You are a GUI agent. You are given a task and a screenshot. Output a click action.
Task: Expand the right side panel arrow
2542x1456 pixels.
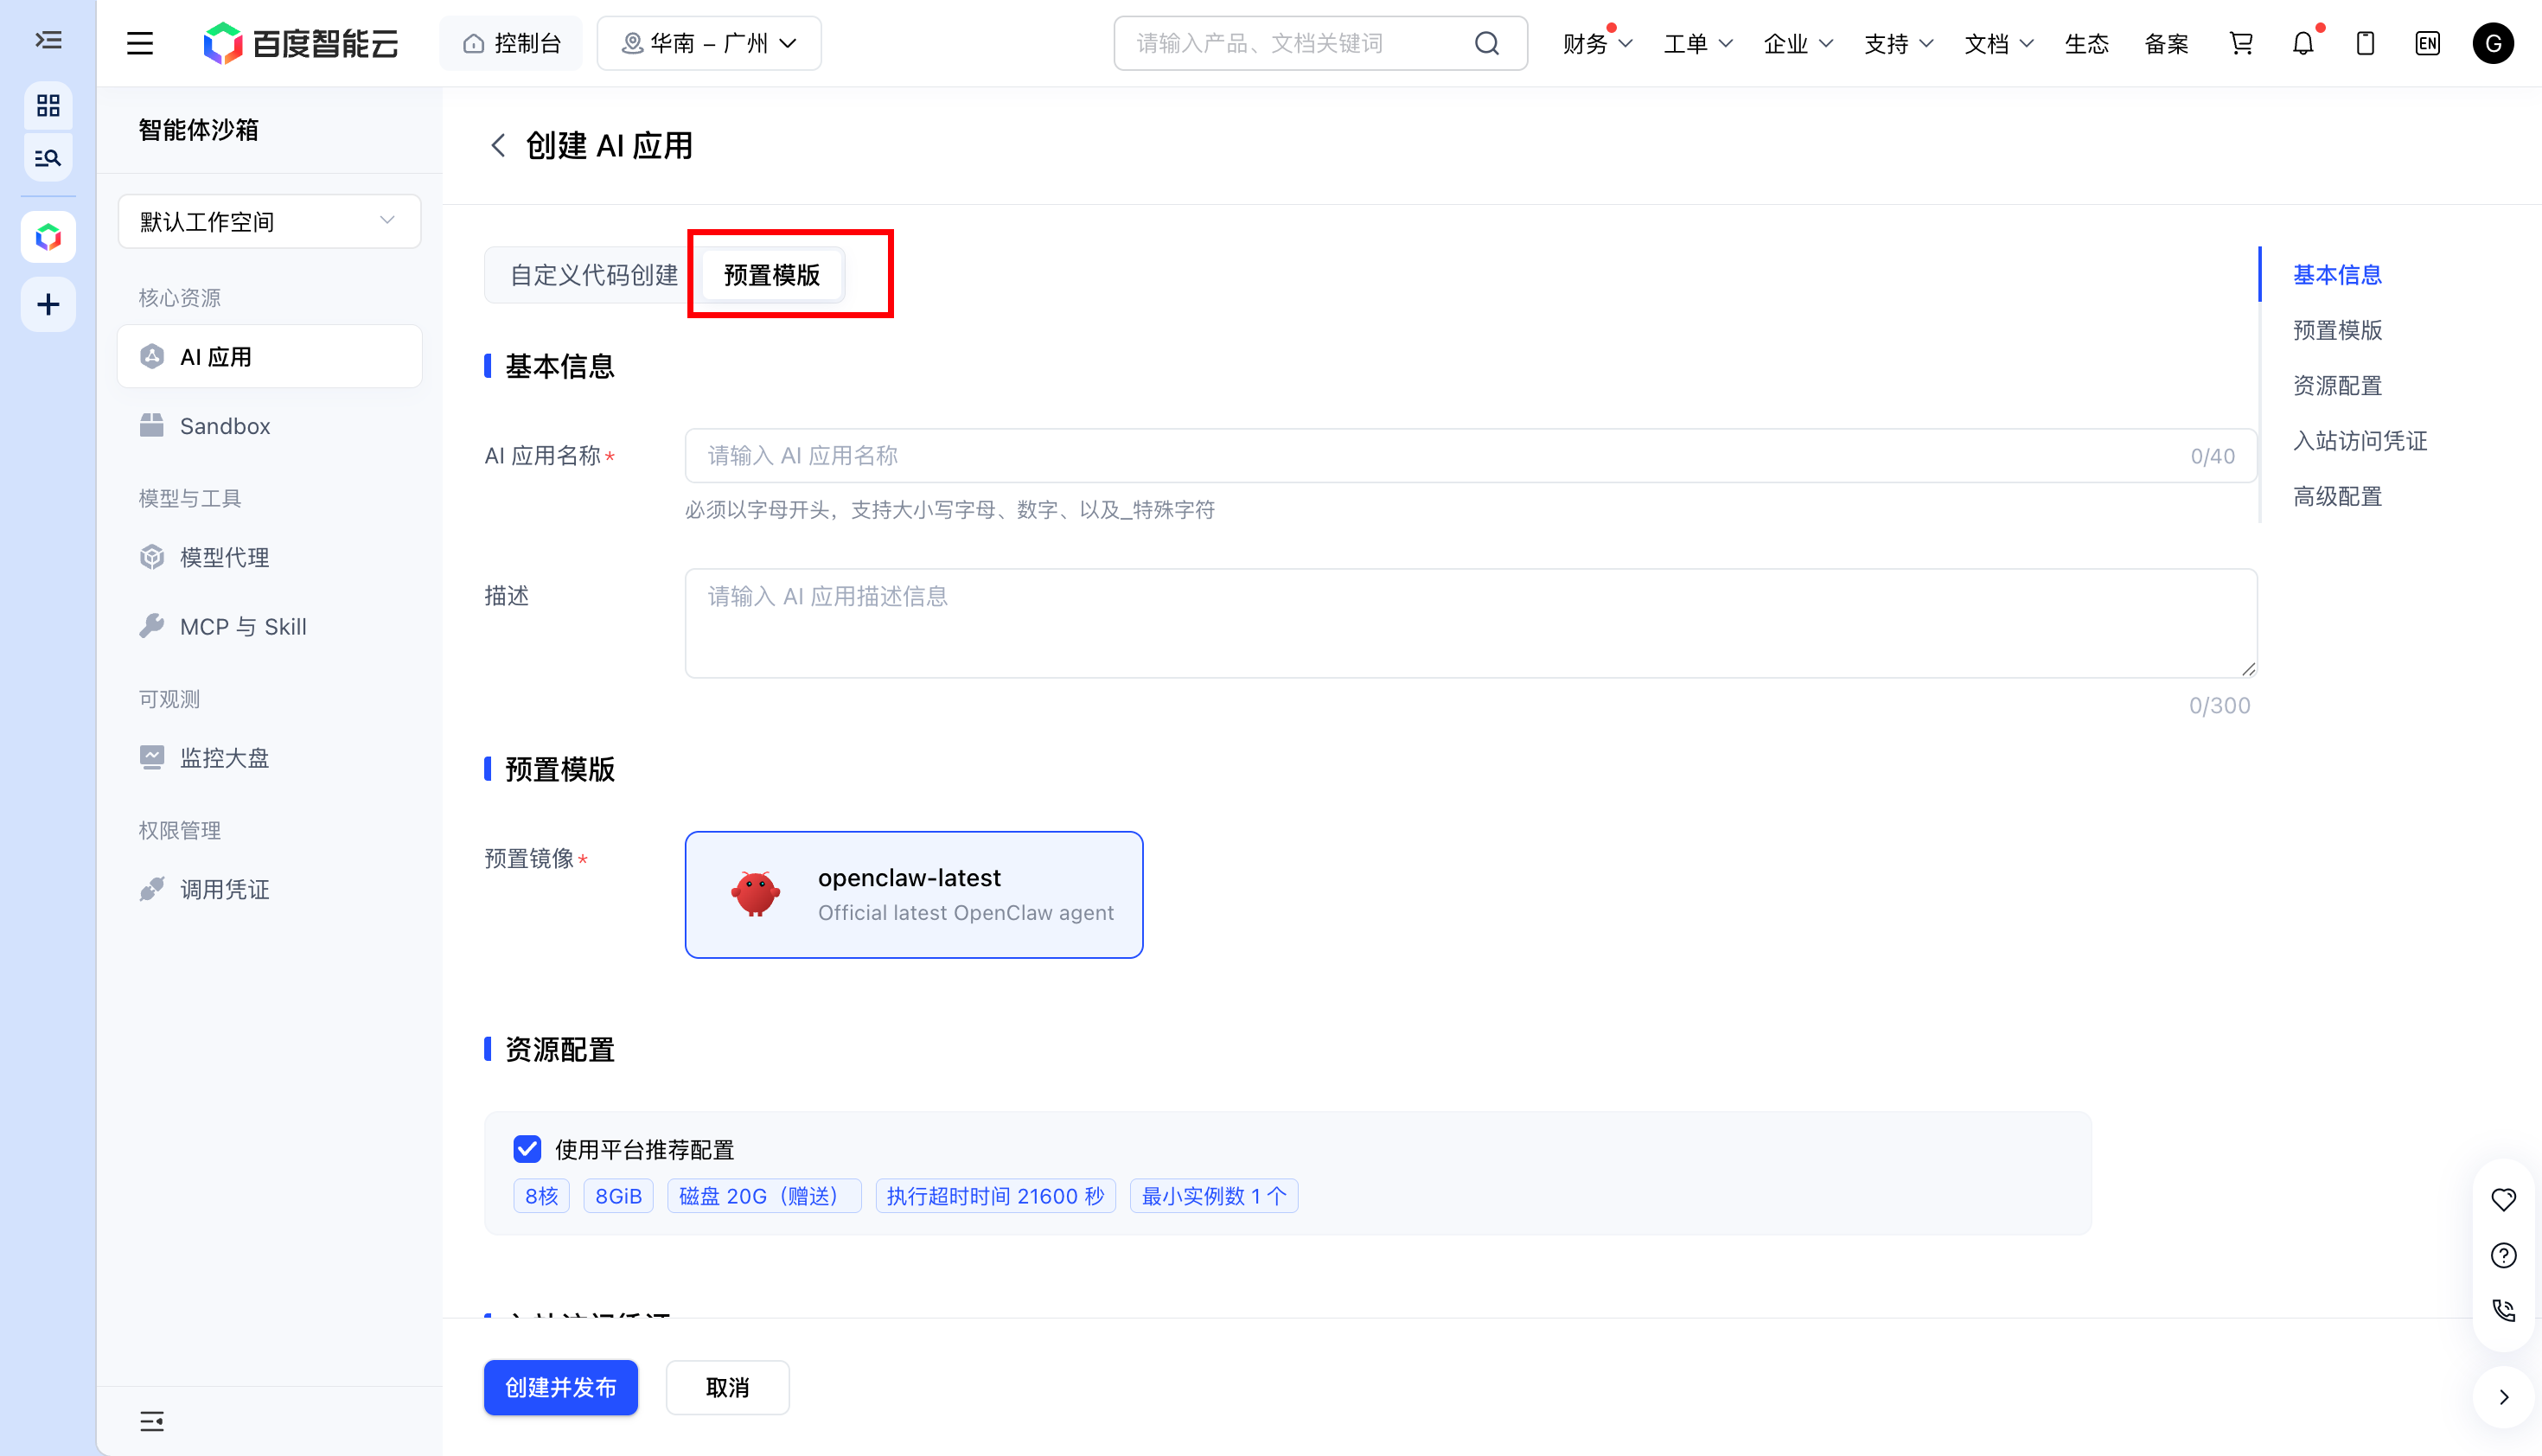pyautogui.click(x=2503, y=1397)
